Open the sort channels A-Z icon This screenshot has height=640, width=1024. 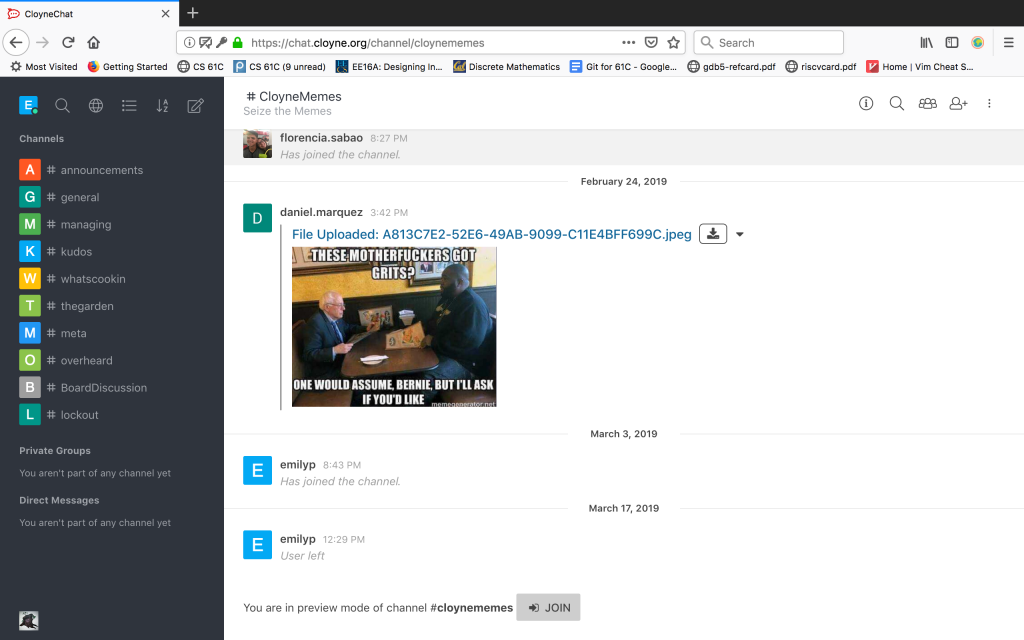click(x=163, y=105)
